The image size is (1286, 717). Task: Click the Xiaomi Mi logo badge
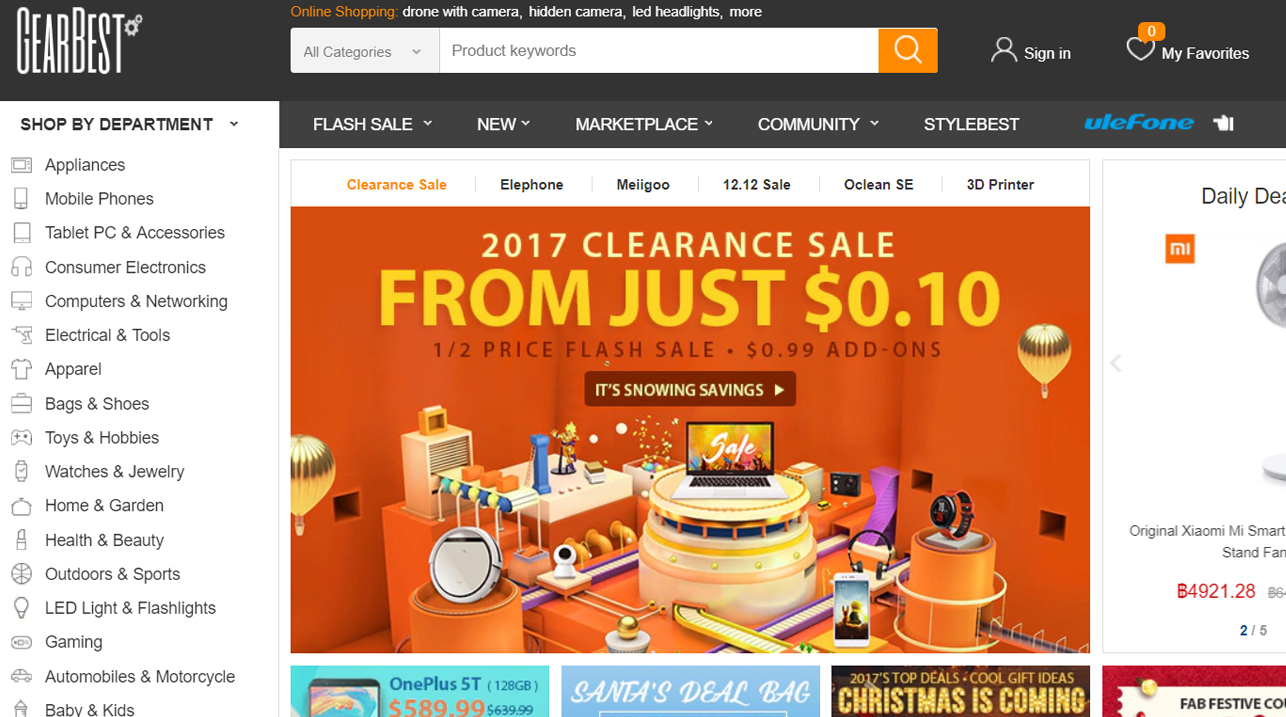point(1180,249)
